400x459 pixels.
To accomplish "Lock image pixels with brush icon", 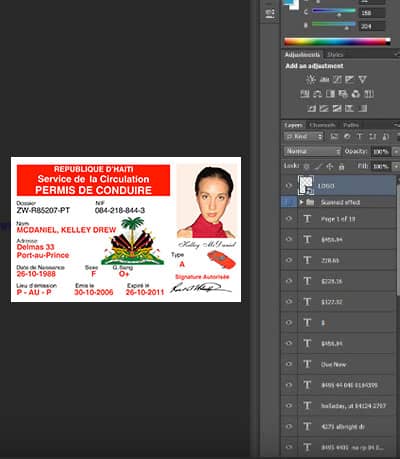I will [318, 166].
